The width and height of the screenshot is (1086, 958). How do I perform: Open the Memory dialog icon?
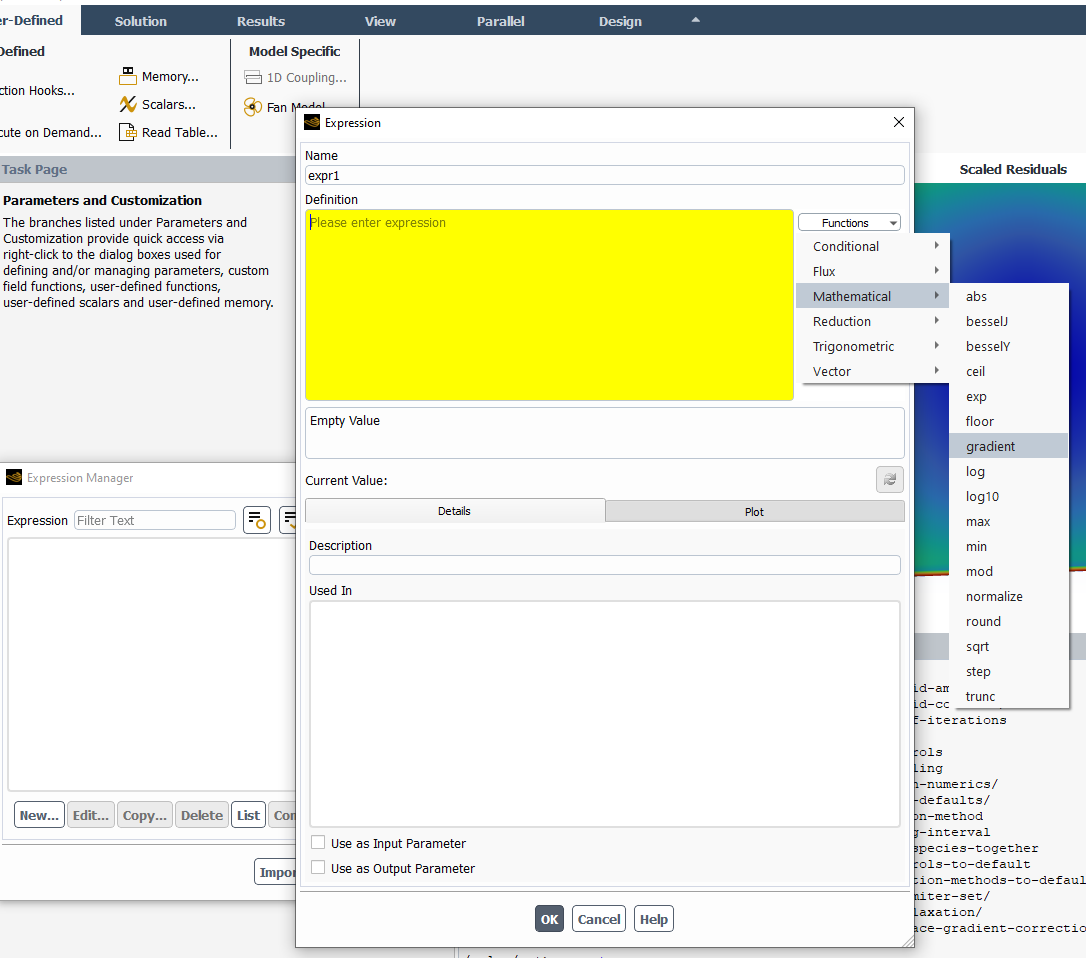click(127, 76)
